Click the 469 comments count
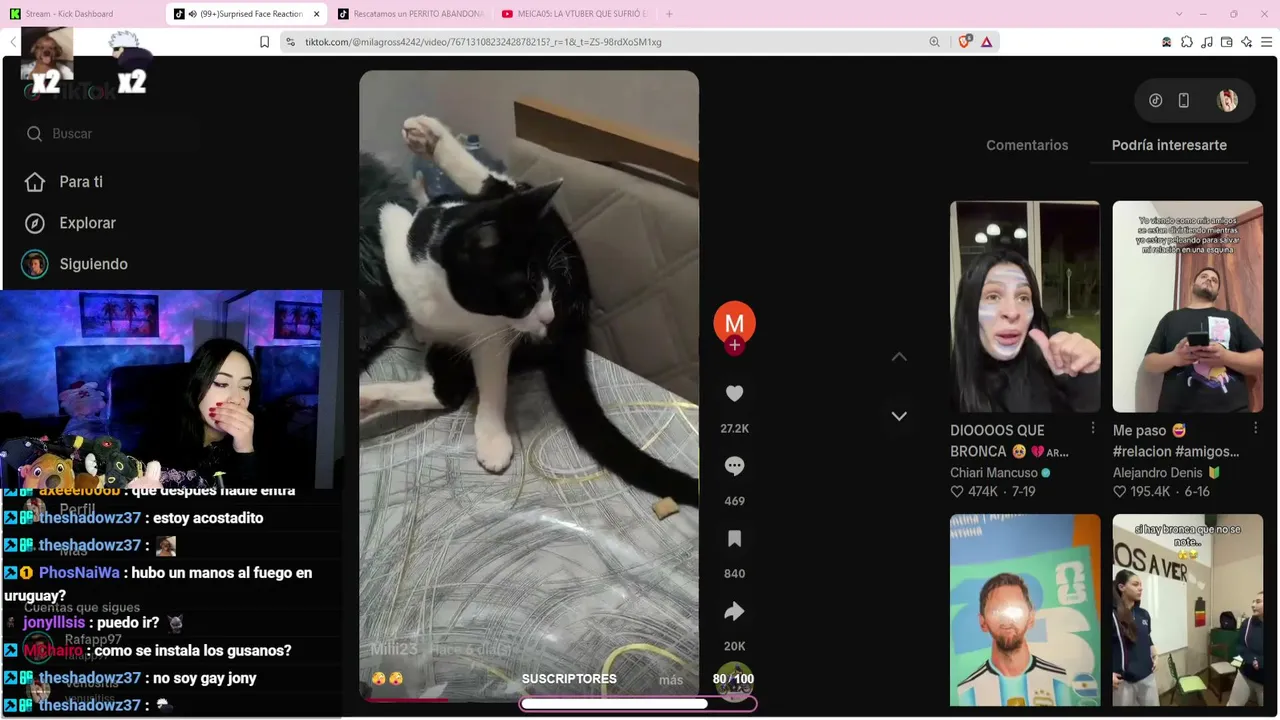This screenshot has width=1280, height=720. (734, 501)
